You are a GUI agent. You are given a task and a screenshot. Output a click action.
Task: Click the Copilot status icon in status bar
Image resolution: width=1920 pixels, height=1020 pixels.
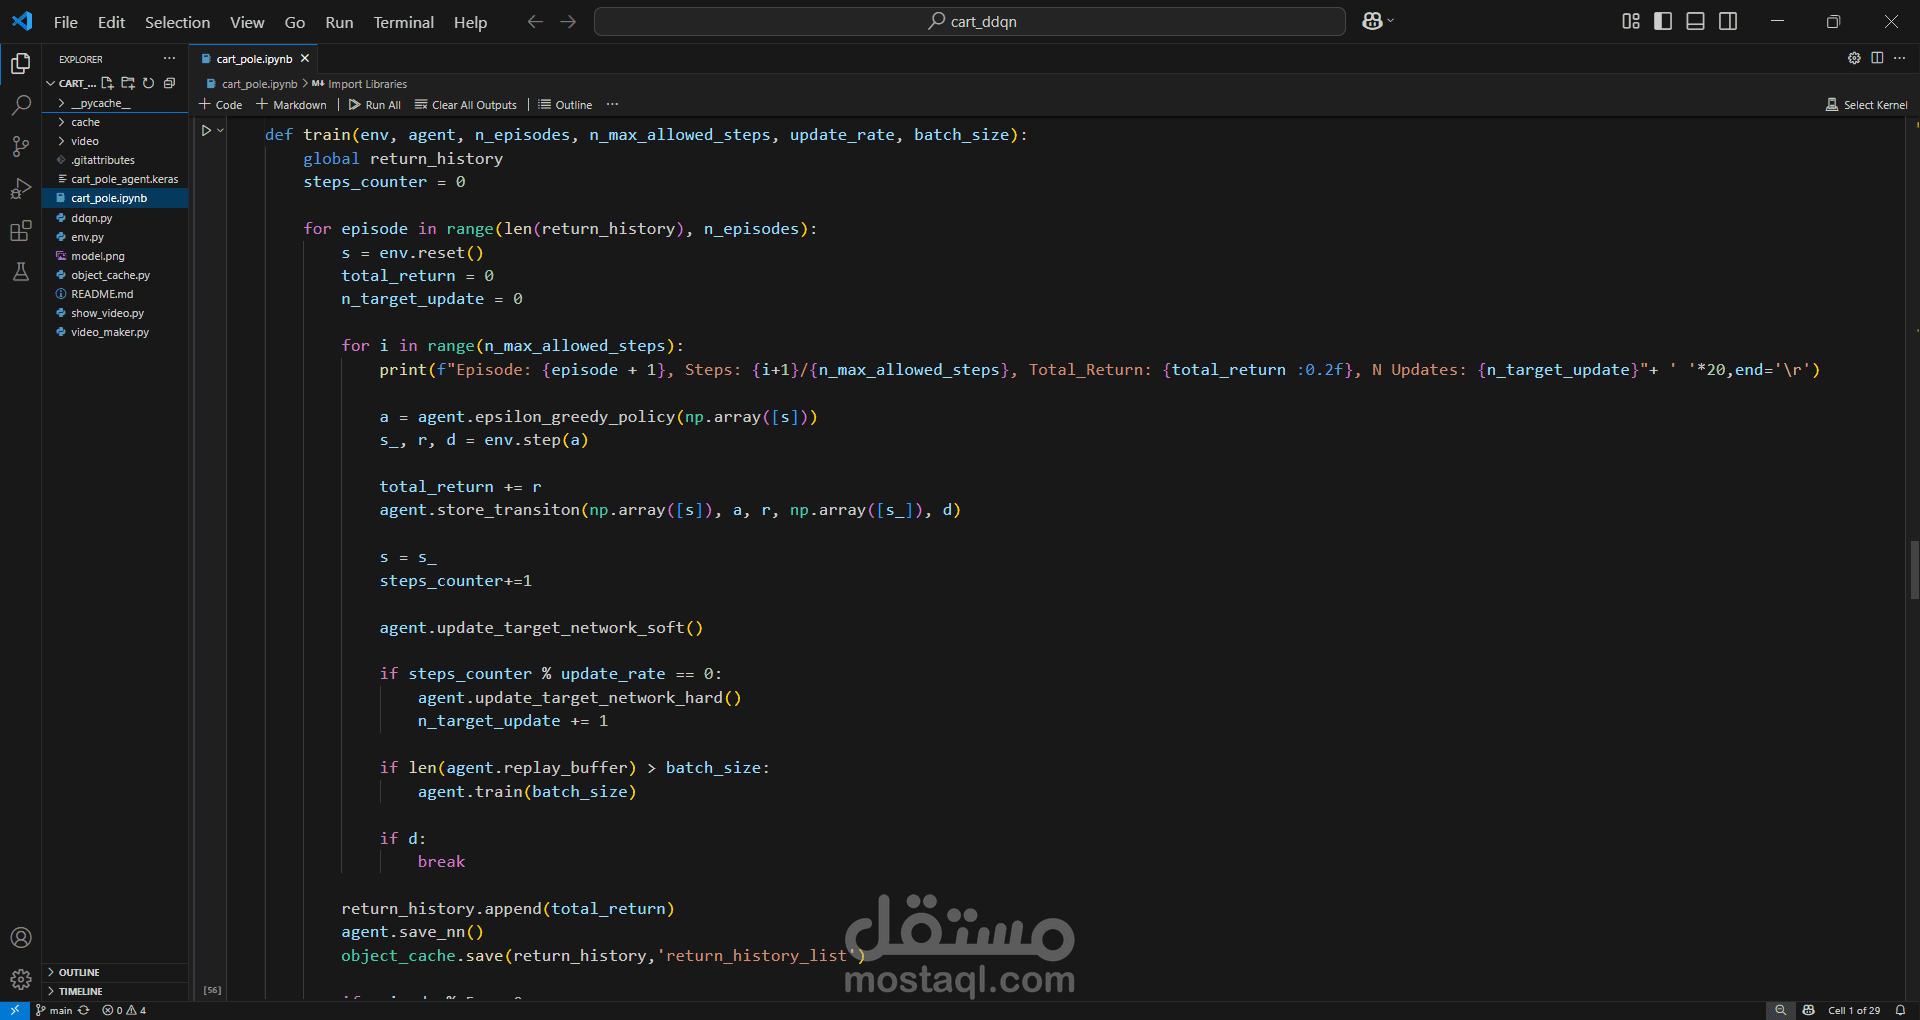pyautogui.click(x=1808, y=1010)
